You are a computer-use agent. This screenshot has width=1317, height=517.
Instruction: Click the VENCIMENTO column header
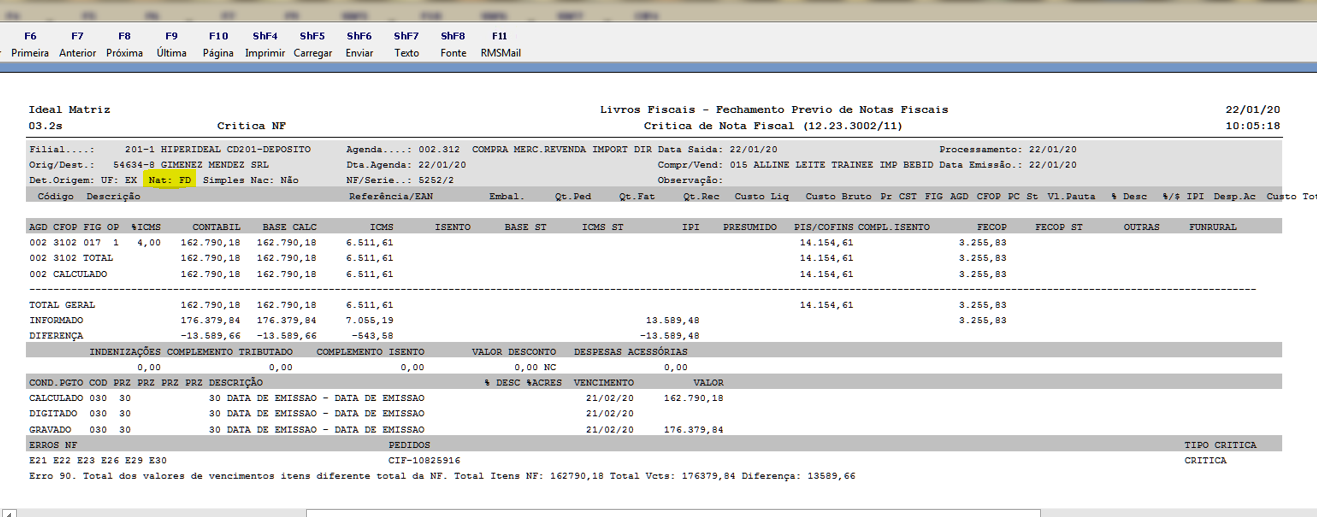coord(604,383)
